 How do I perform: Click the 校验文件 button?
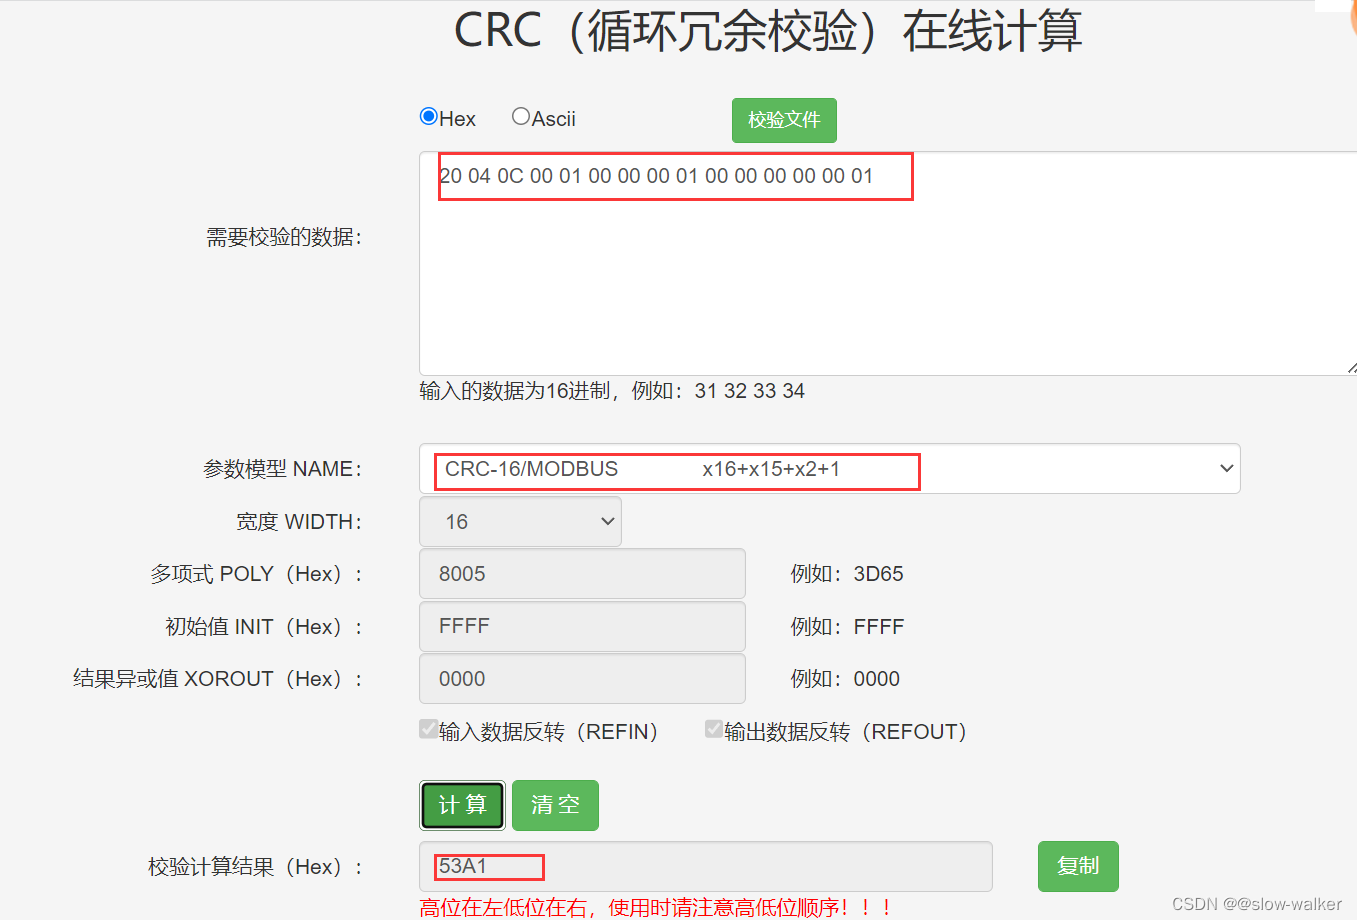(x=784, y=120)
